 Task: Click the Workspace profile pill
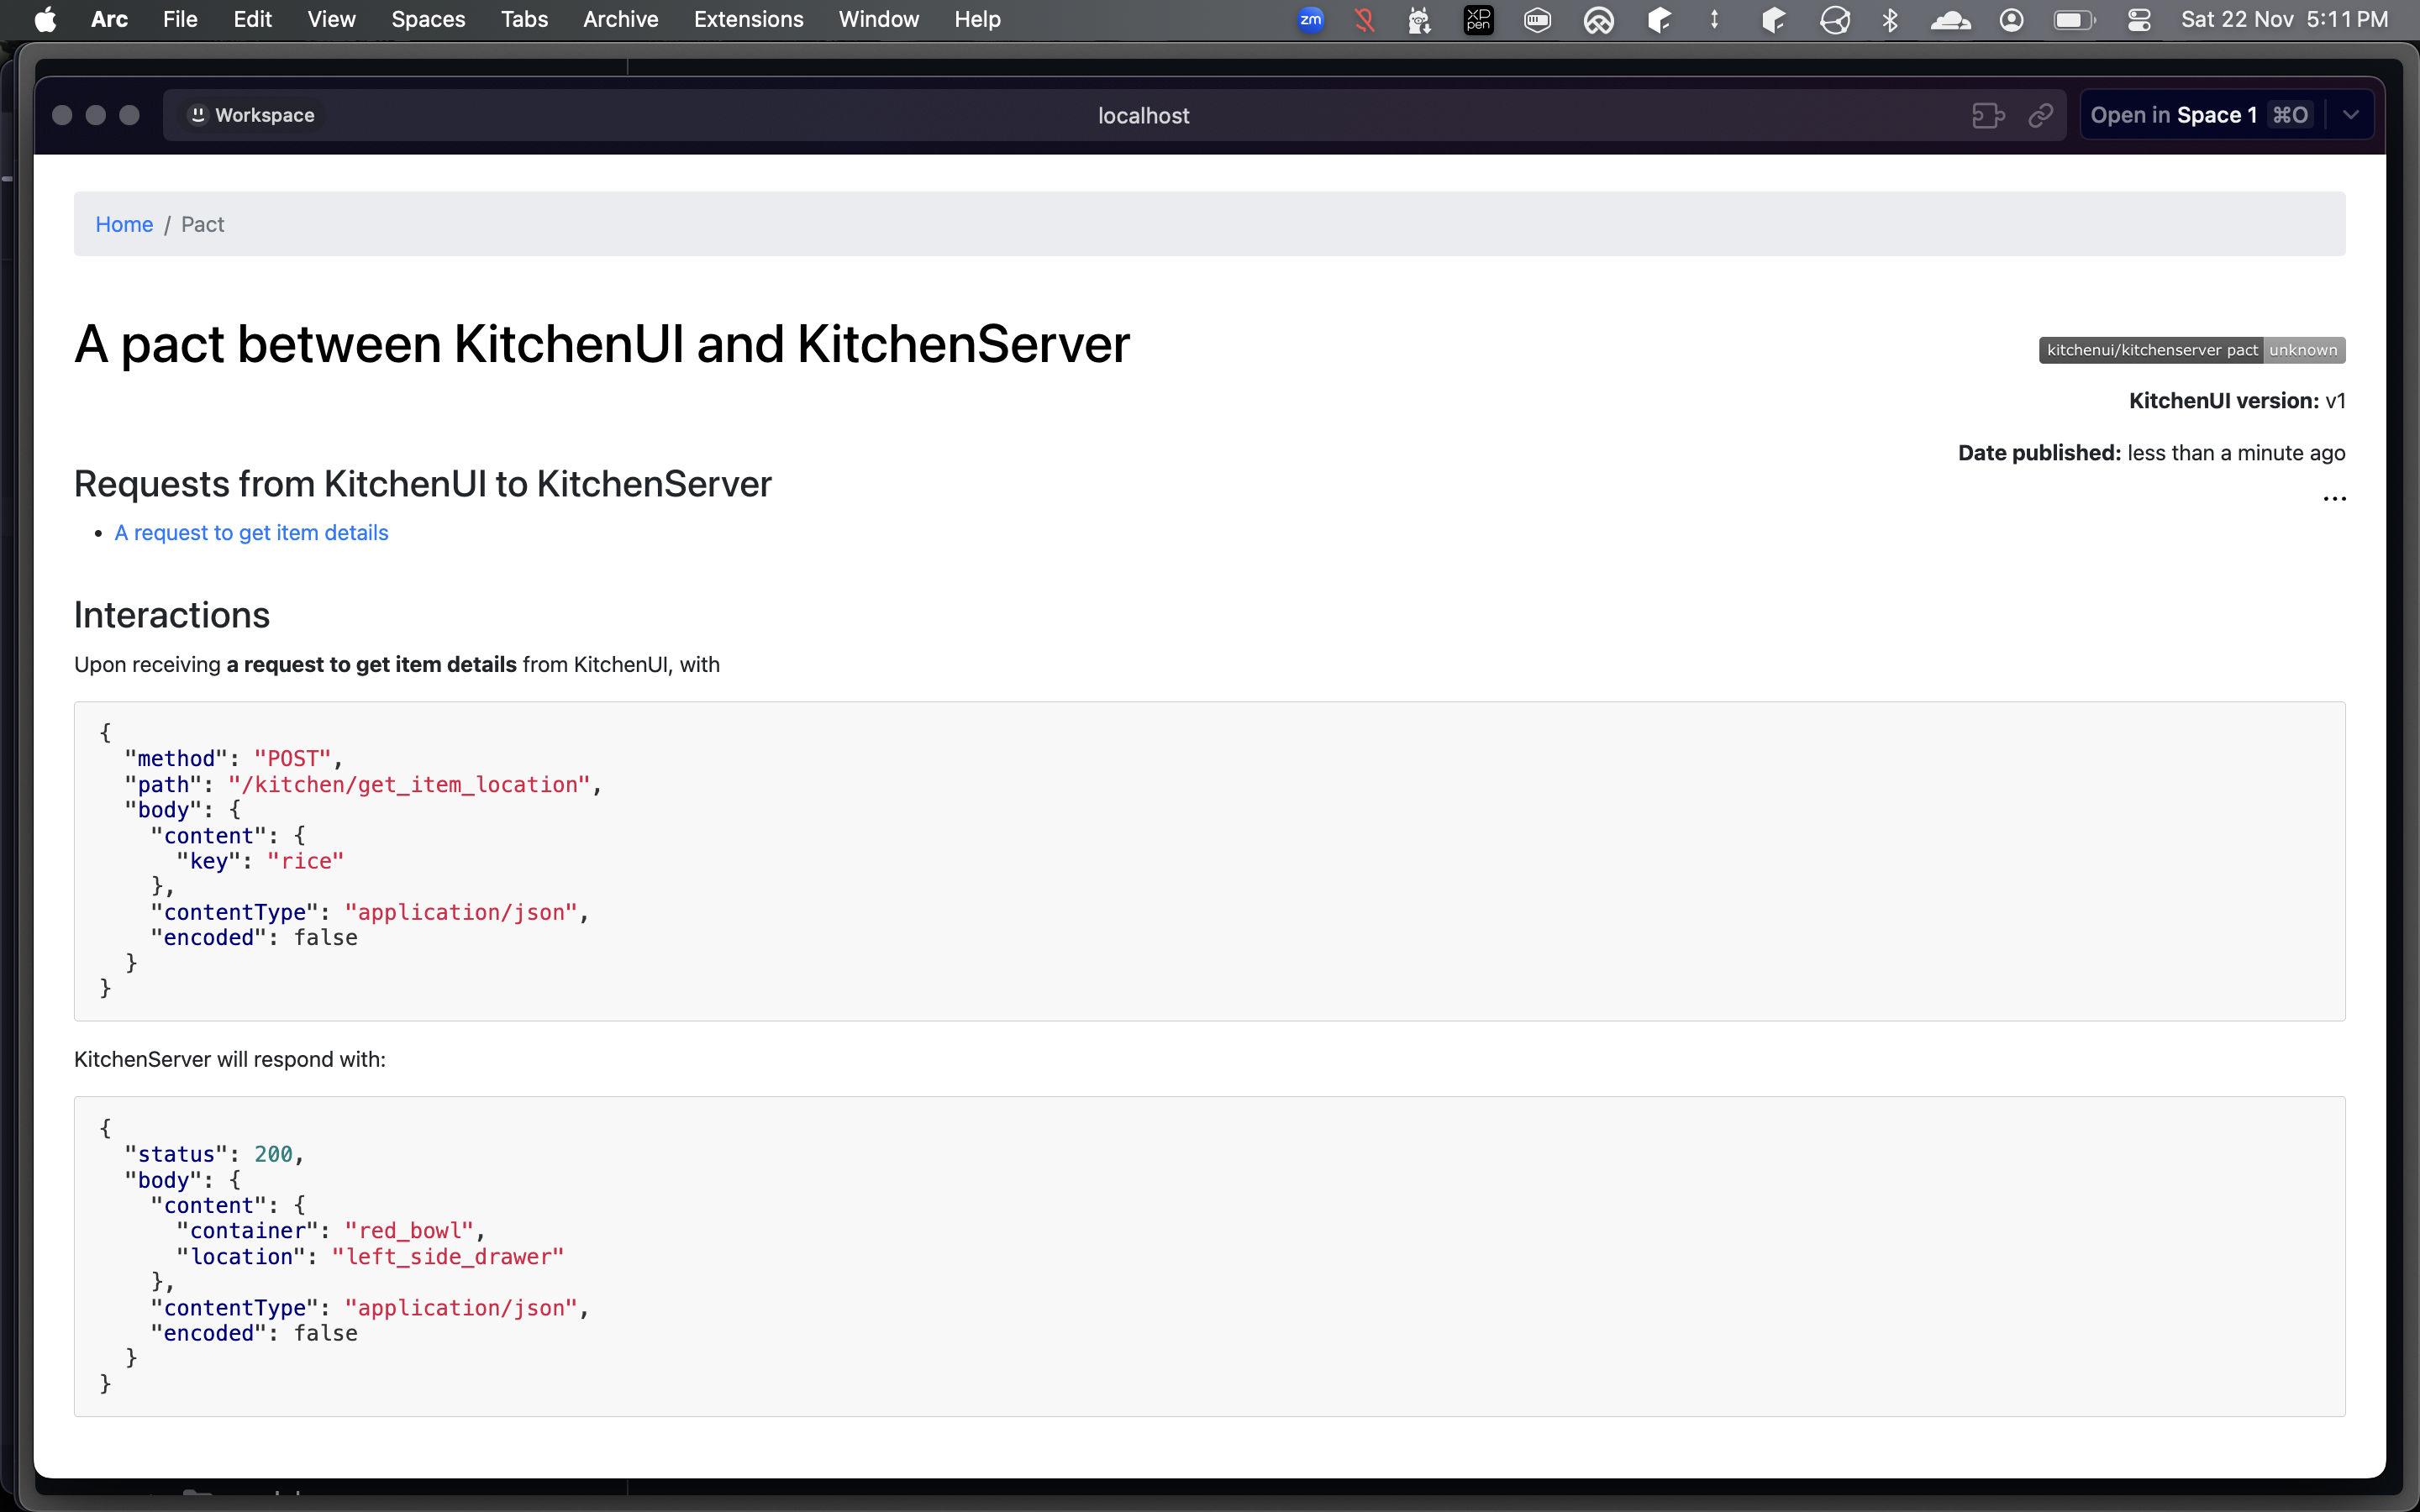tap(252, 116)
